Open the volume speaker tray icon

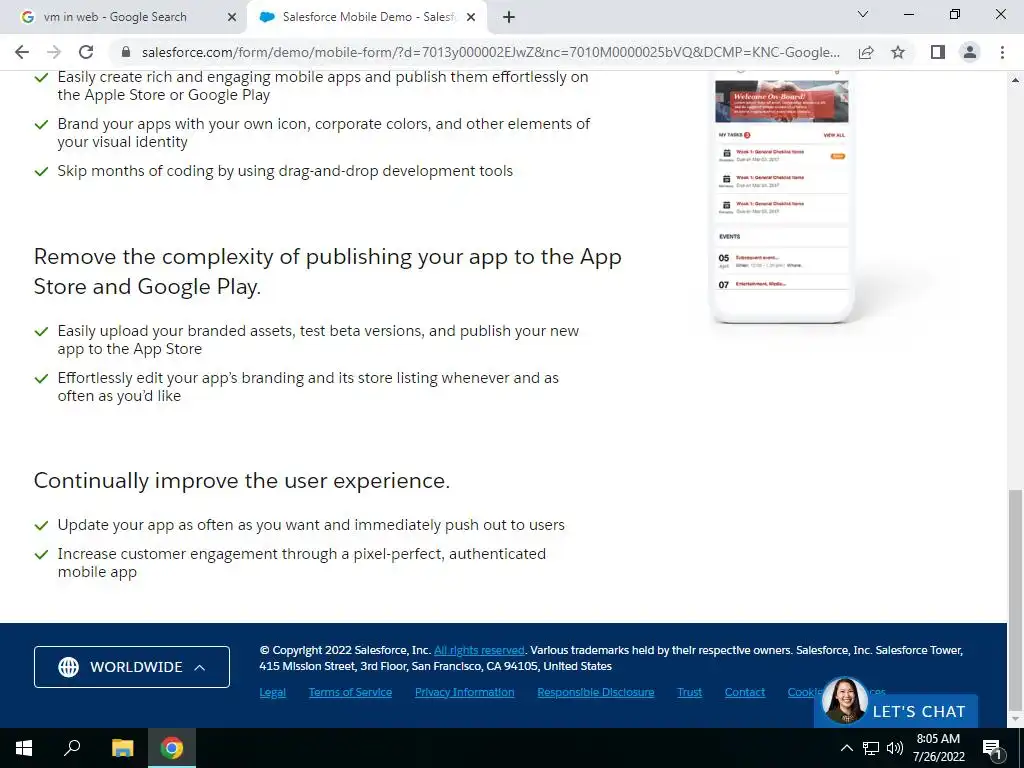point(895,748)
